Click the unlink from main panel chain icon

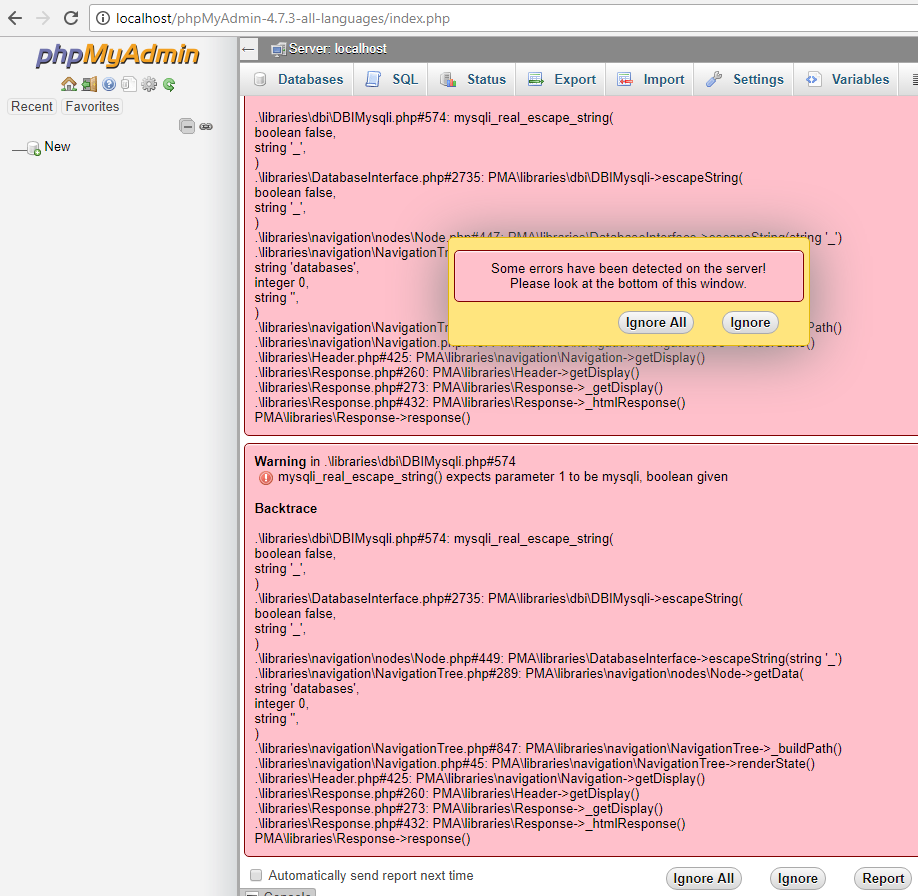(x=206, y=126)
